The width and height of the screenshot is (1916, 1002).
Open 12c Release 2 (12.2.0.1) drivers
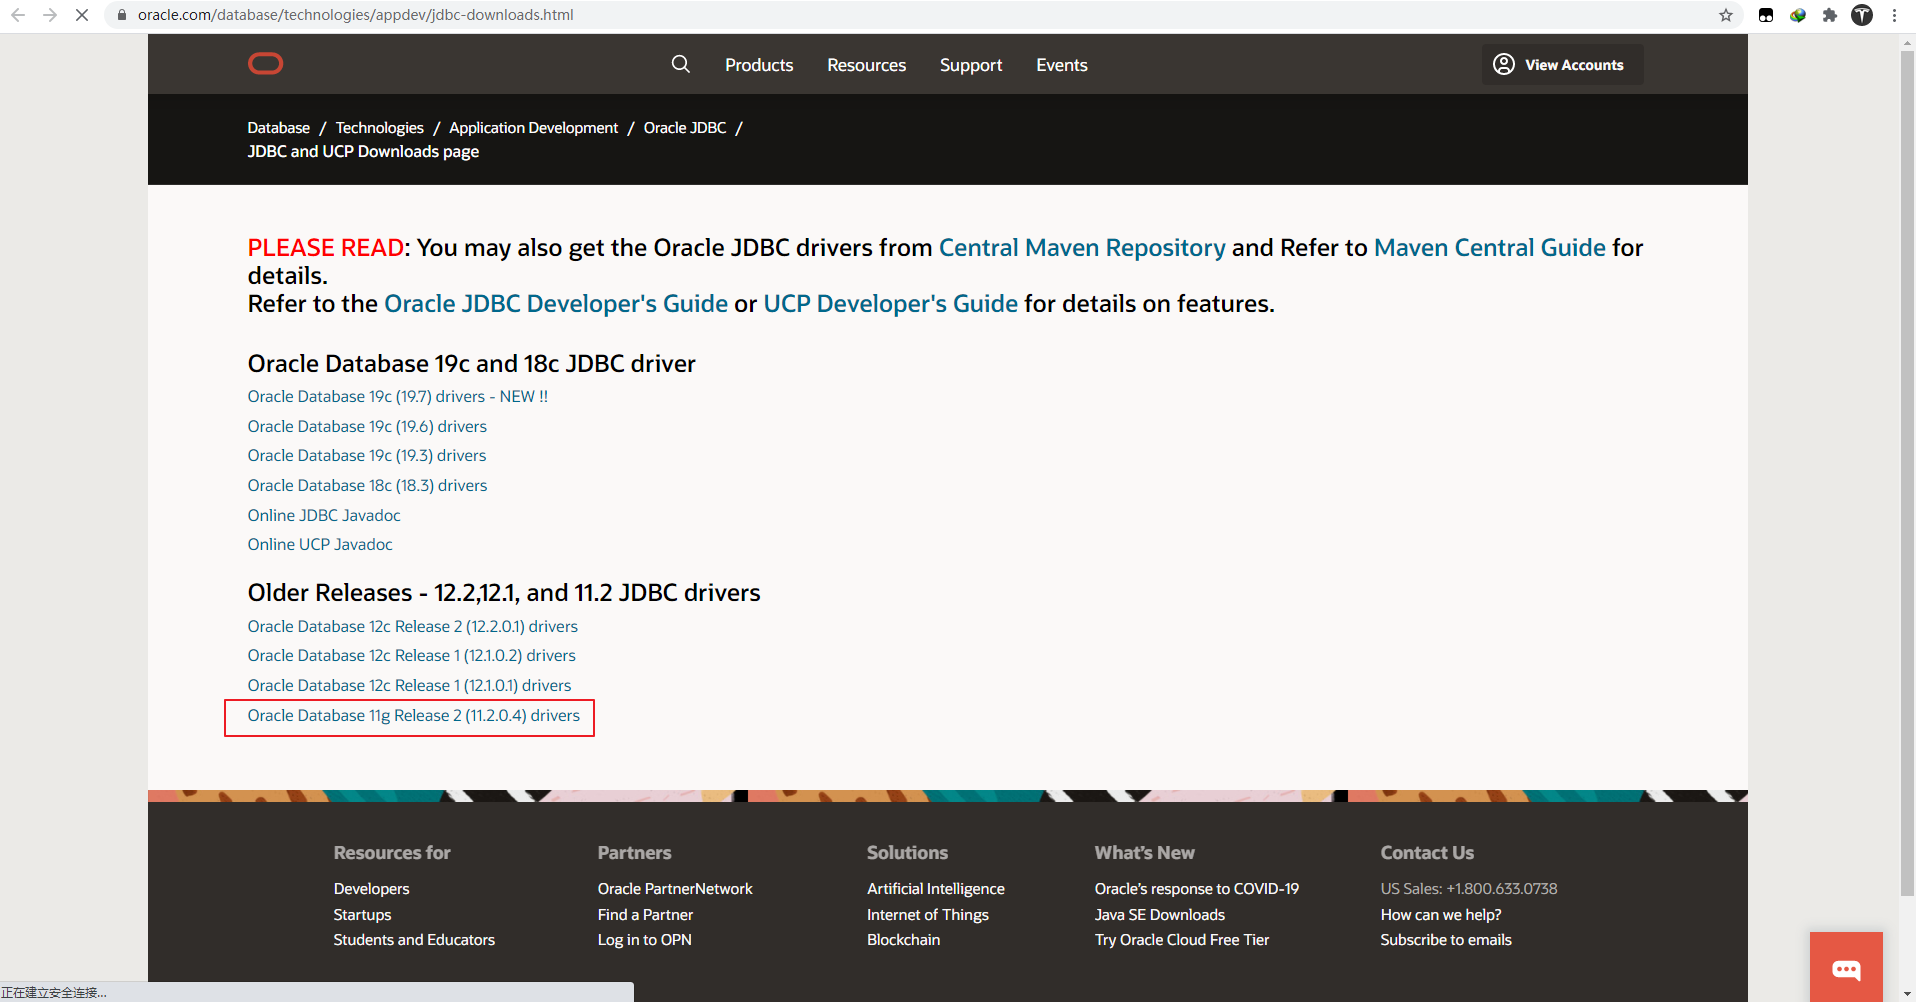coord(413,626)
